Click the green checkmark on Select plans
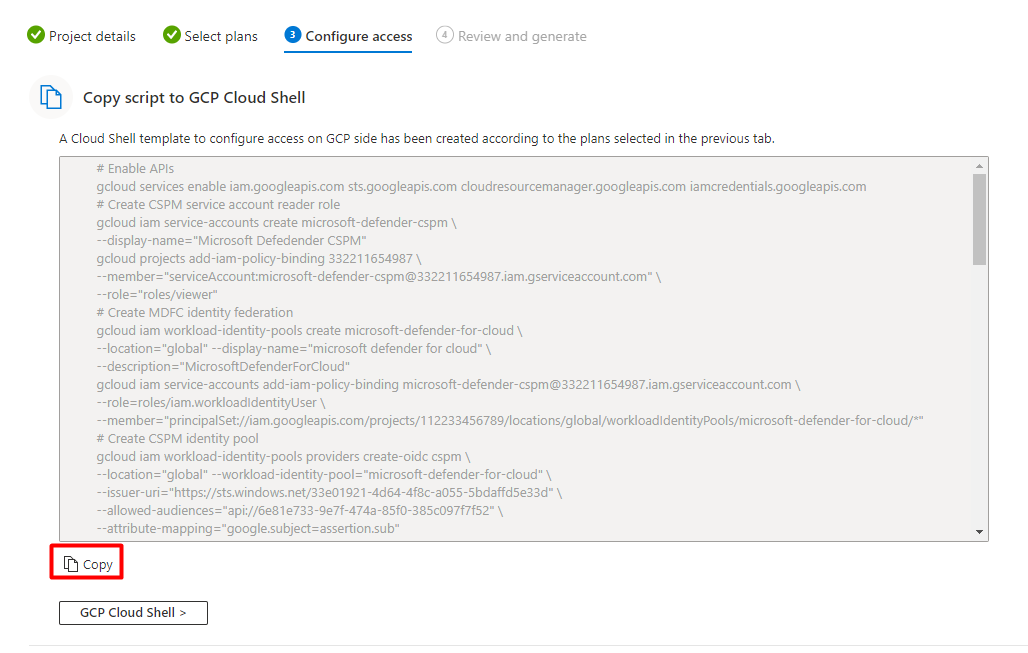The height and width of the screenshot is (653, 1028). click(x=171, y=35)
